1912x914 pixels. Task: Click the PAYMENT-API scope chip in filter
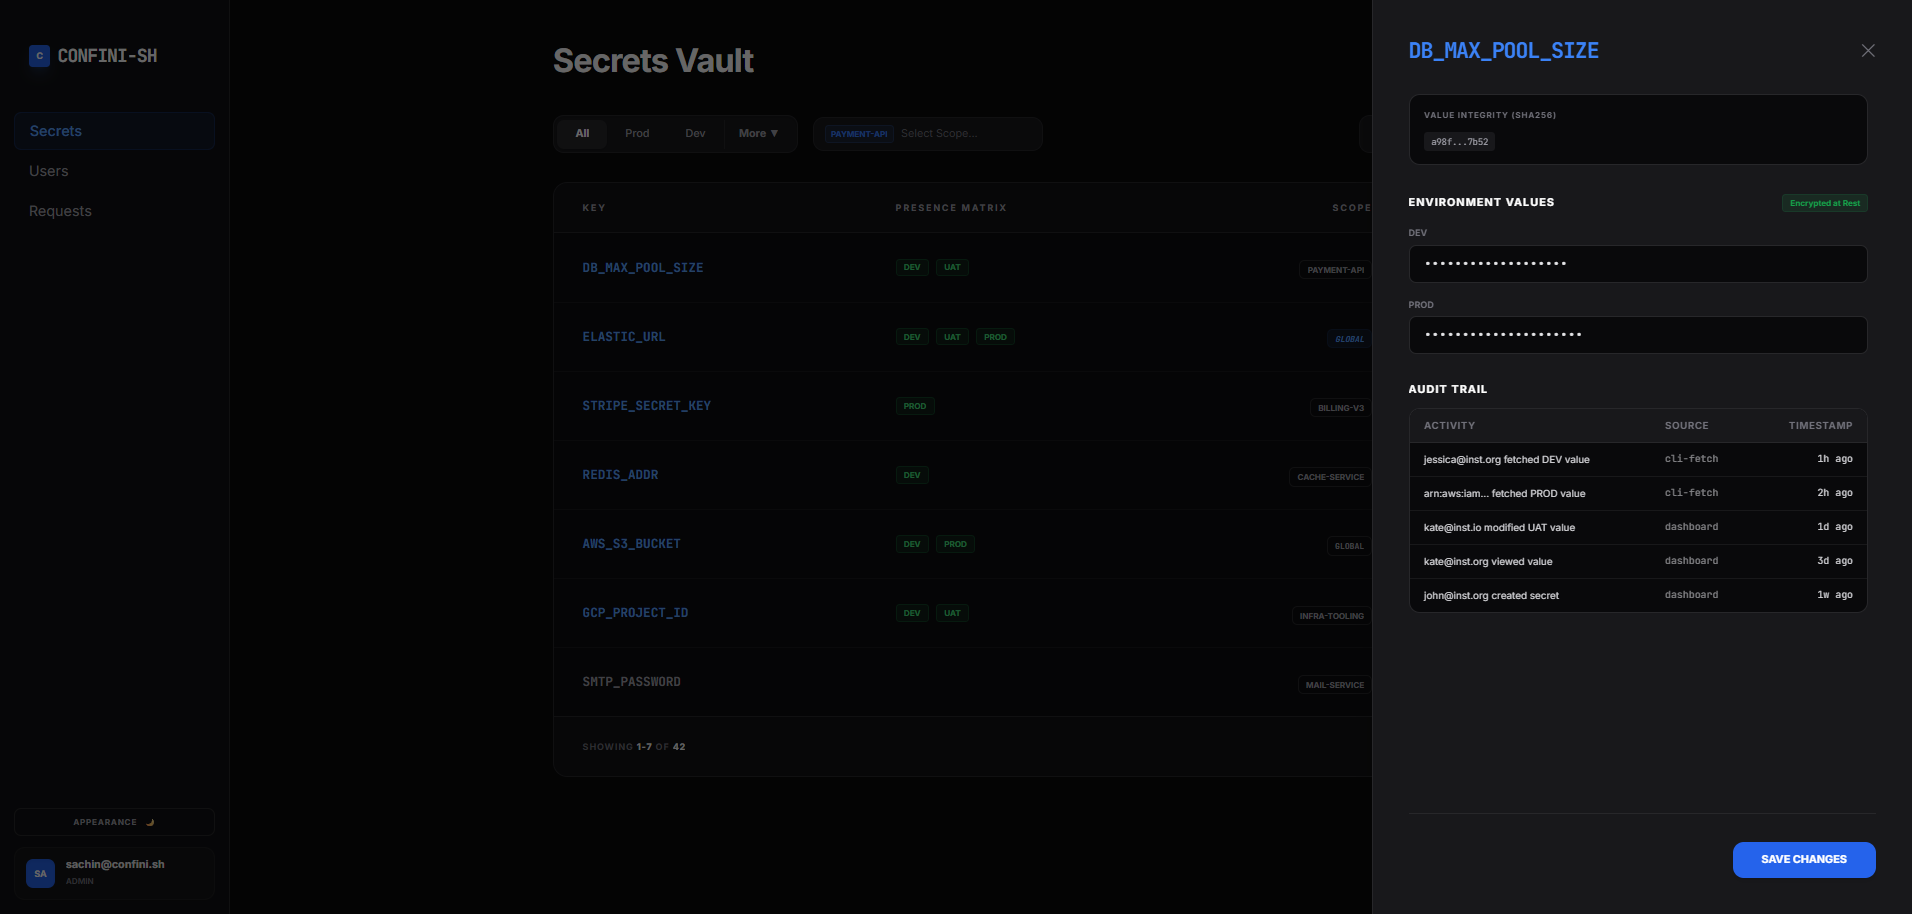[x=858, y=134]
